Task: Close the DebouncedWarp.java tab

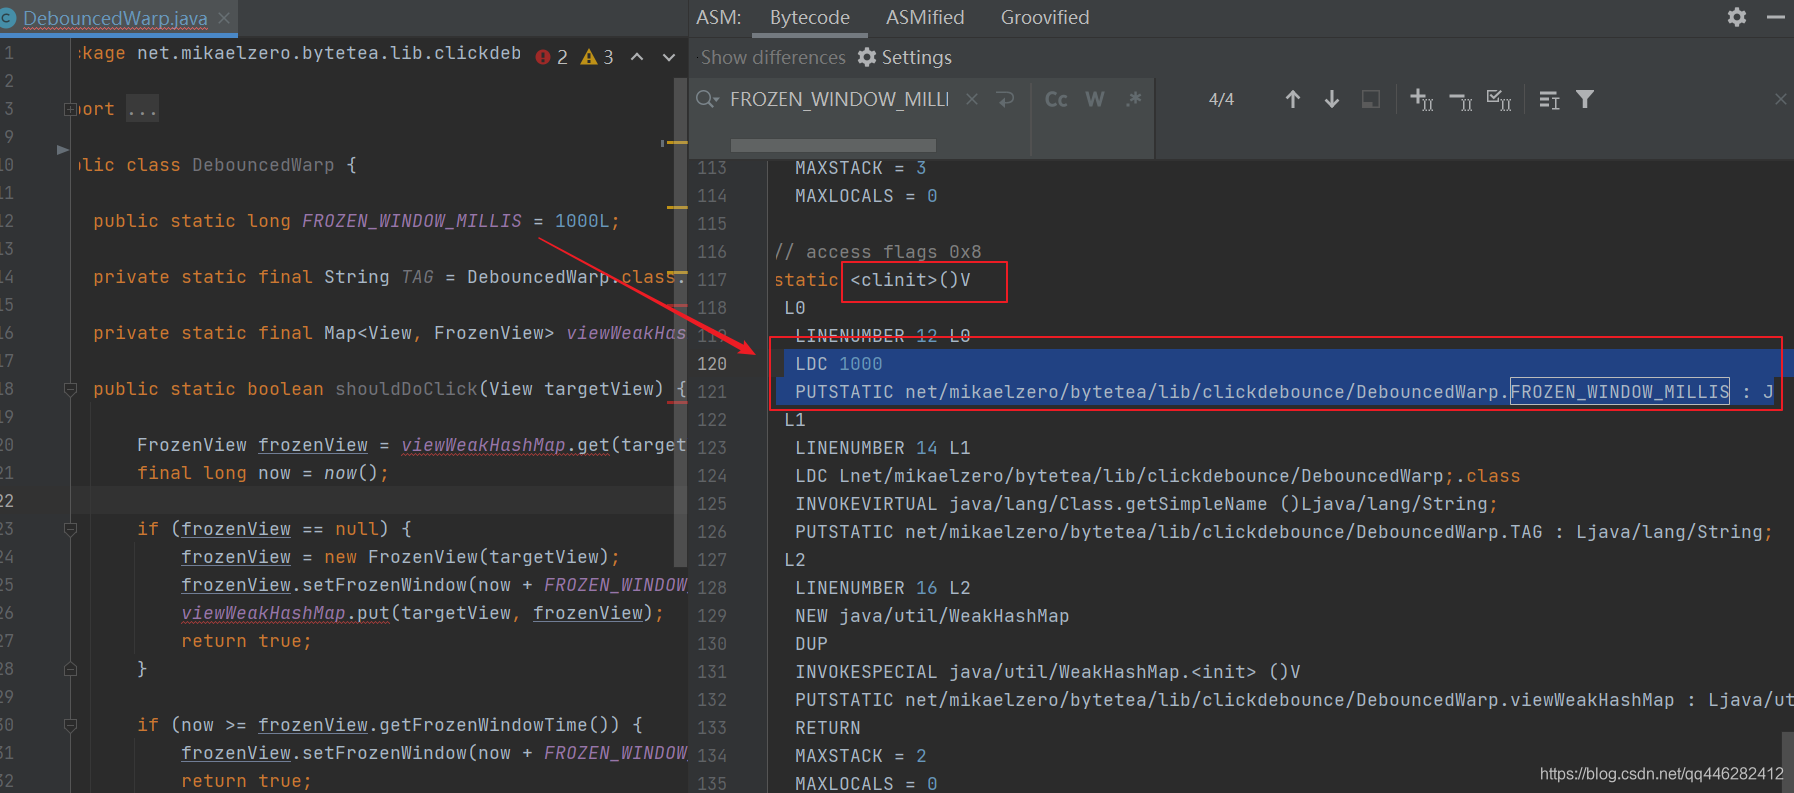Action: [x=224, y=18]
